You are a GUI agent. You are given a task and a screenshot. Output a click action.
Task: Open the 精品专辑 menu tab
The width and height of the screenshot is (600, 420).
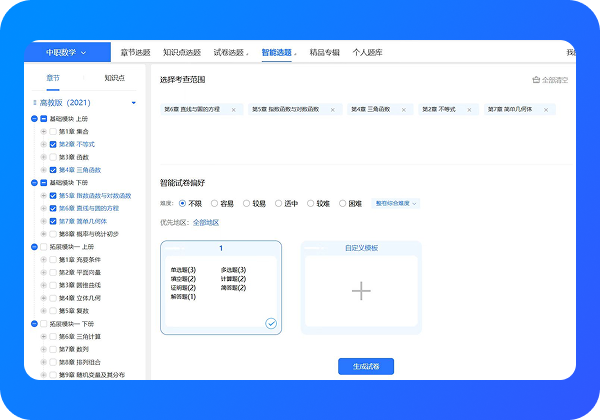(x=325, y=52)
